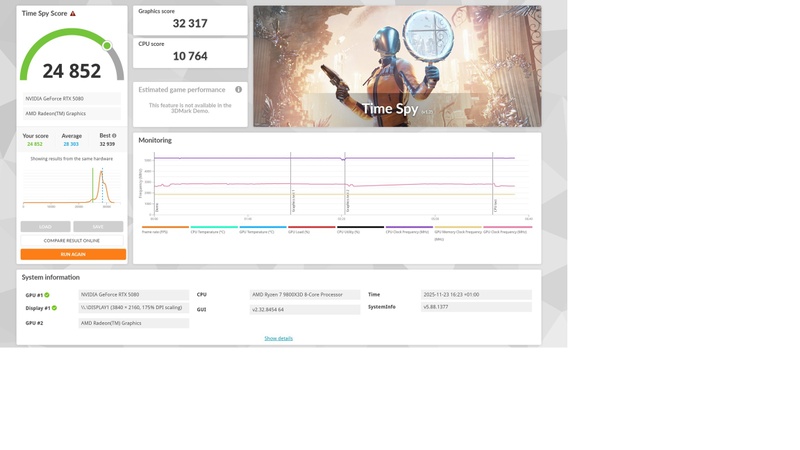
Task: Click the orange RUN AGAIN button
Action: 73,254
